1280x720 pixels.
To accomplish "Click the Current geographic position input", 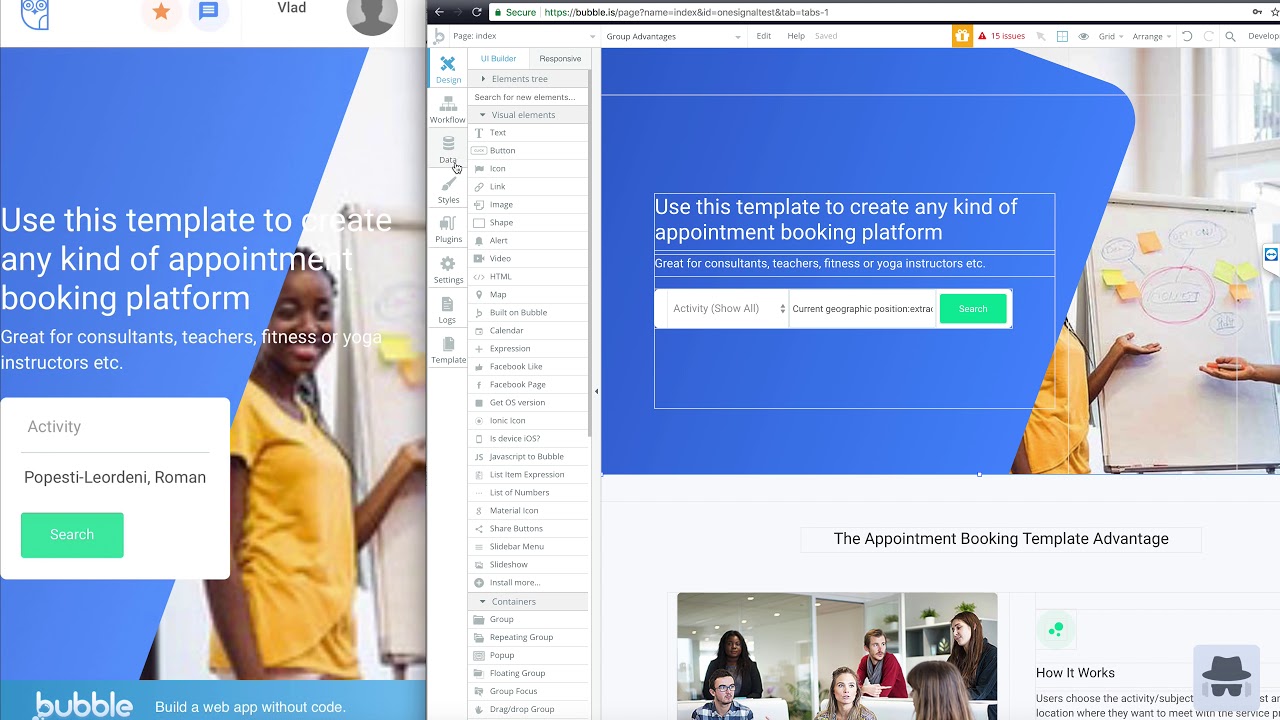I will (x=863, y=309).
